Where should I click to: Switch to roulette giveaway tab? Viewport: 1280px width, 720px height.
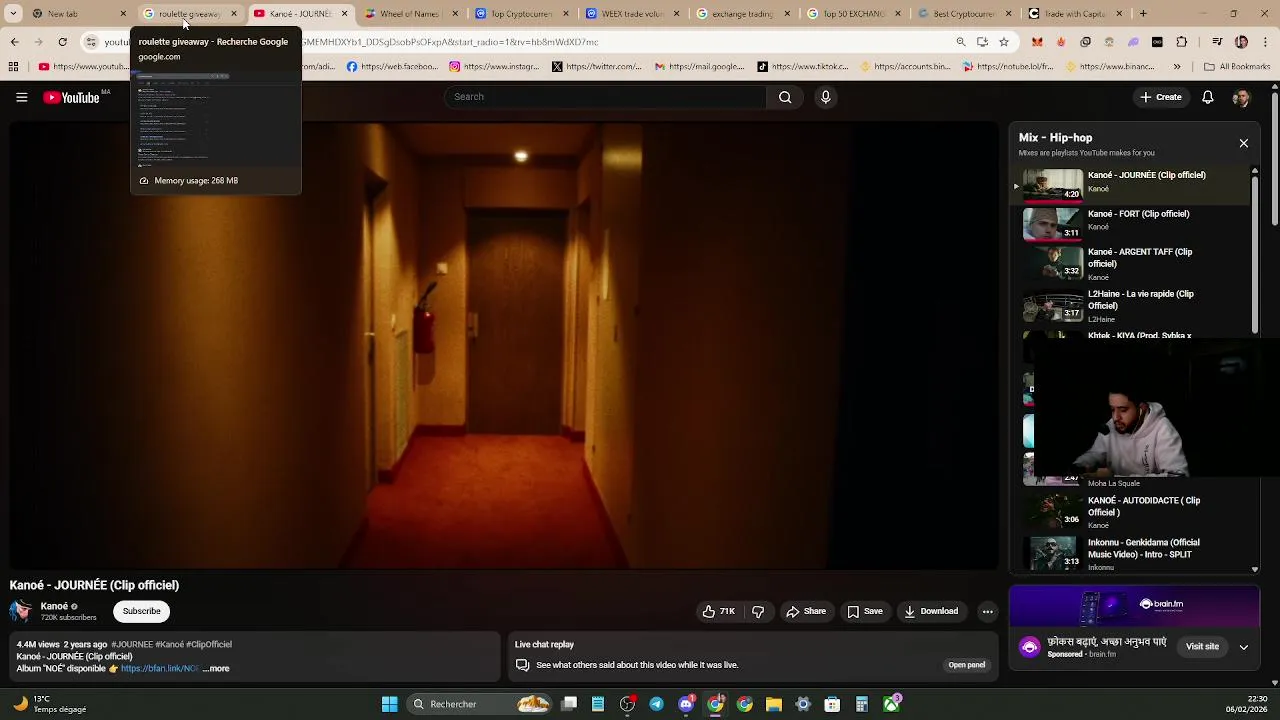189,14
